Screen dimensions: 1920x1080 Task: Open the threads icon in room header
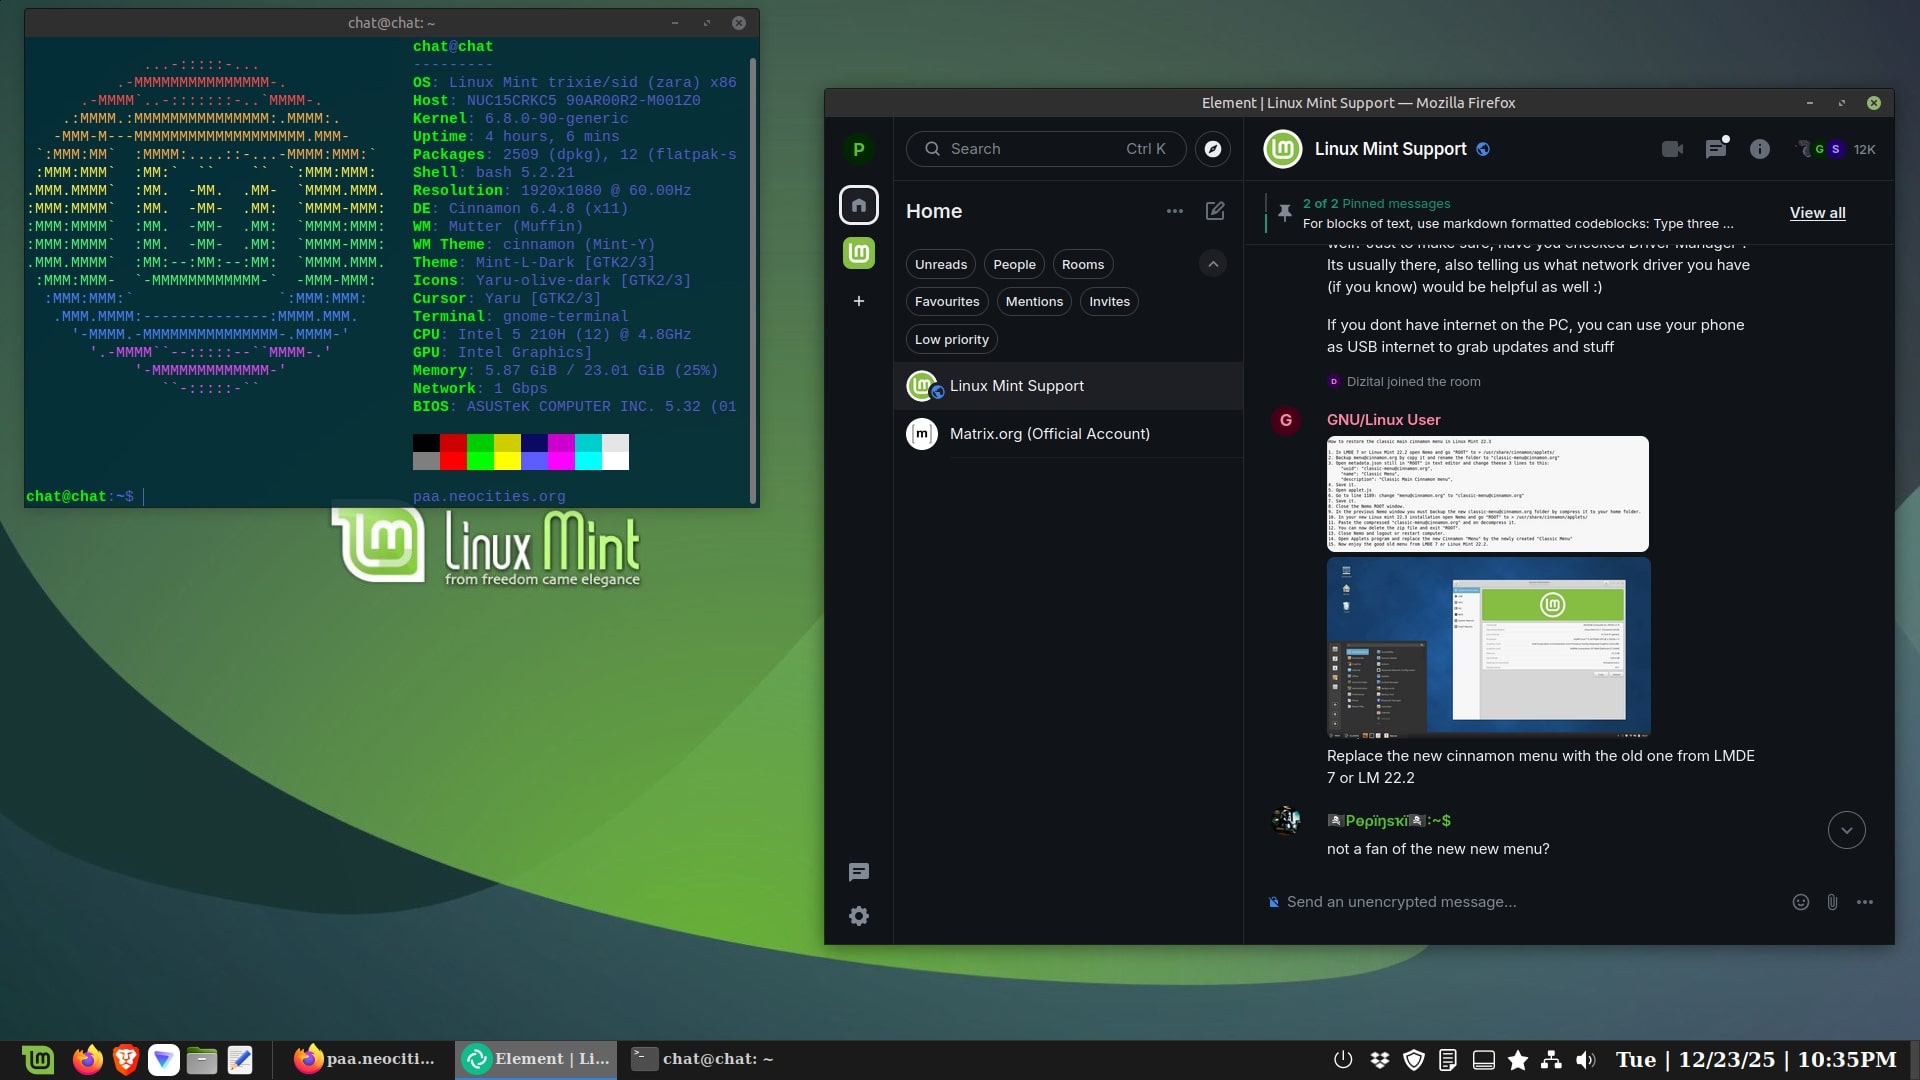pyautogui.click(x=1716, y=149)
